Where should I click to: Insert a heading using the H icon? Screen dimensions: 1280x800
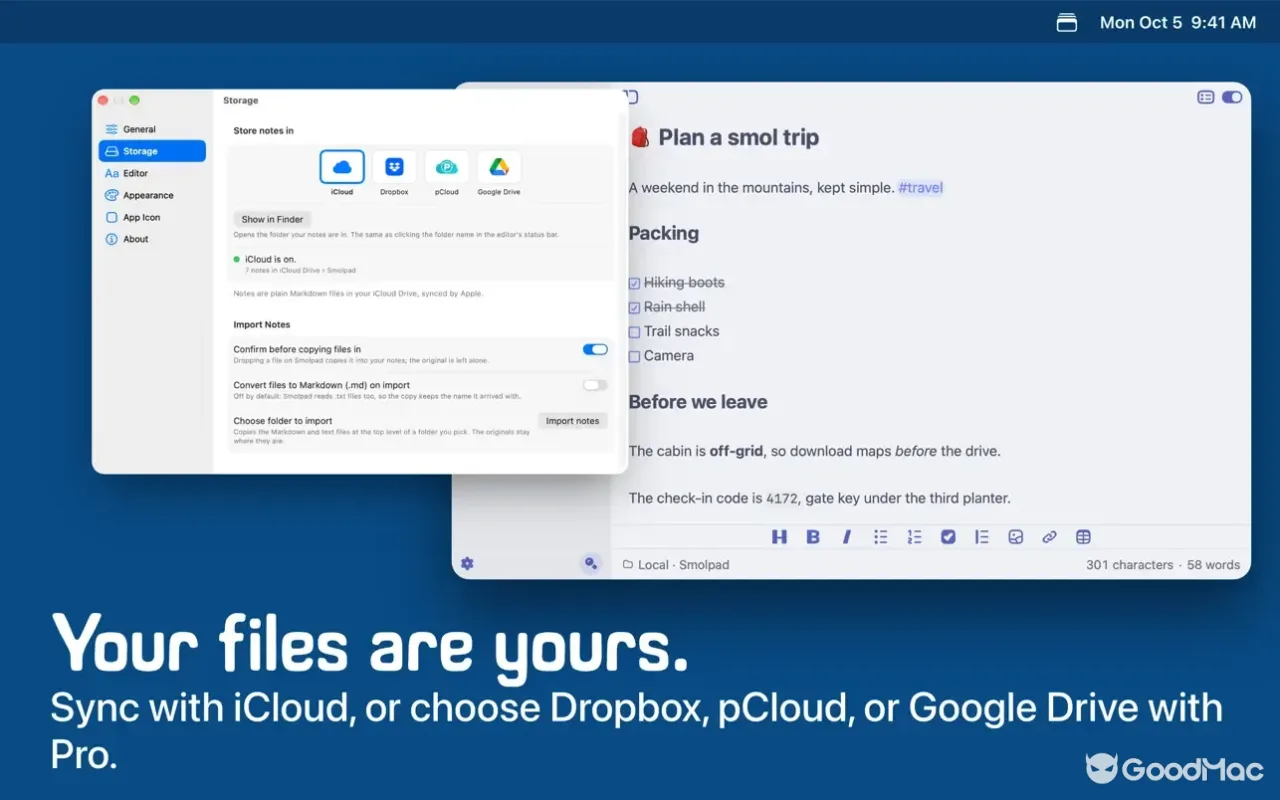click(x=779, y=537)
